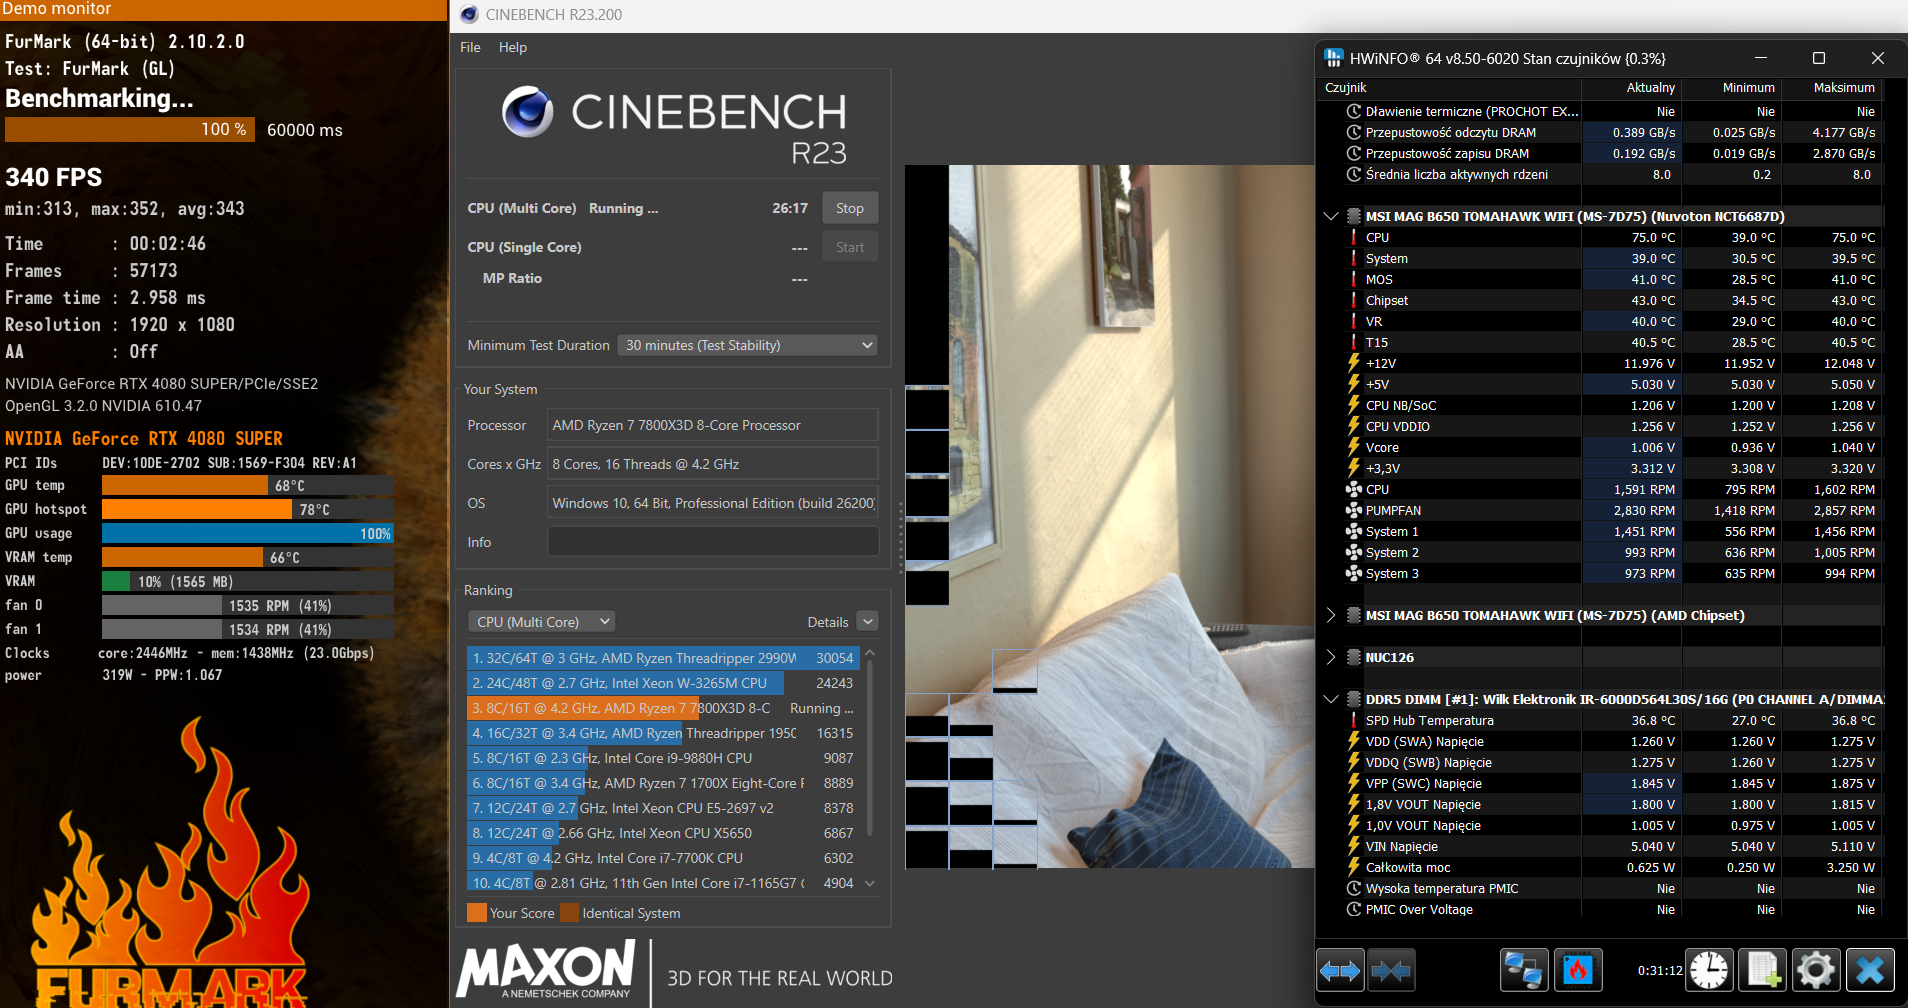The image size is (1908, 1008).
Task: Click the ranking list scrollbar thumb
Action: point(870,748)
